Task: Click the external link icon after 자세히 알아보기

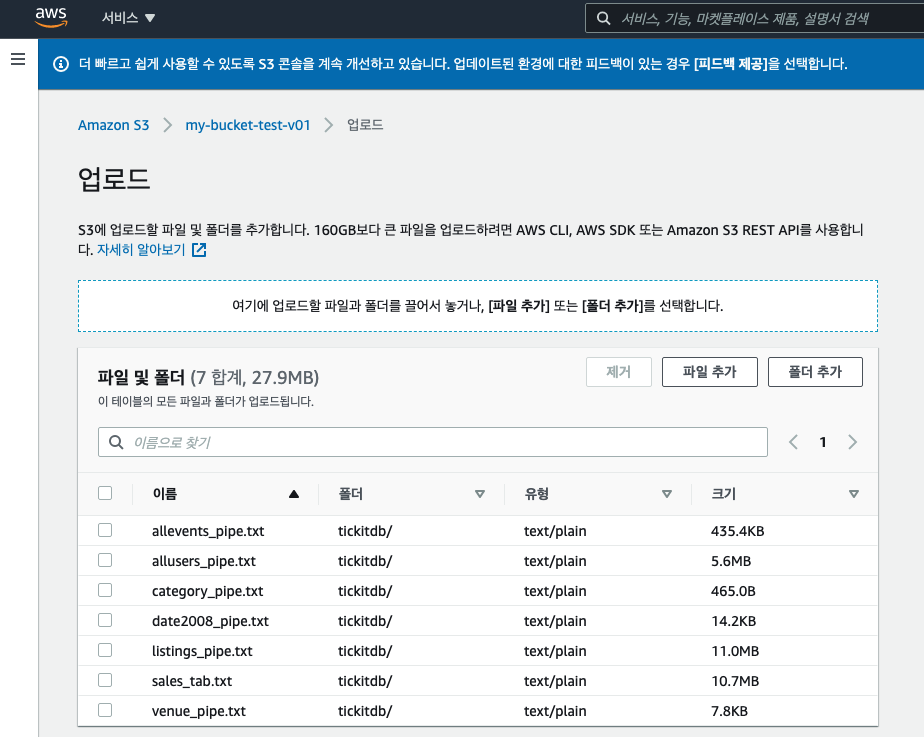Action: [x=199, y=250]
